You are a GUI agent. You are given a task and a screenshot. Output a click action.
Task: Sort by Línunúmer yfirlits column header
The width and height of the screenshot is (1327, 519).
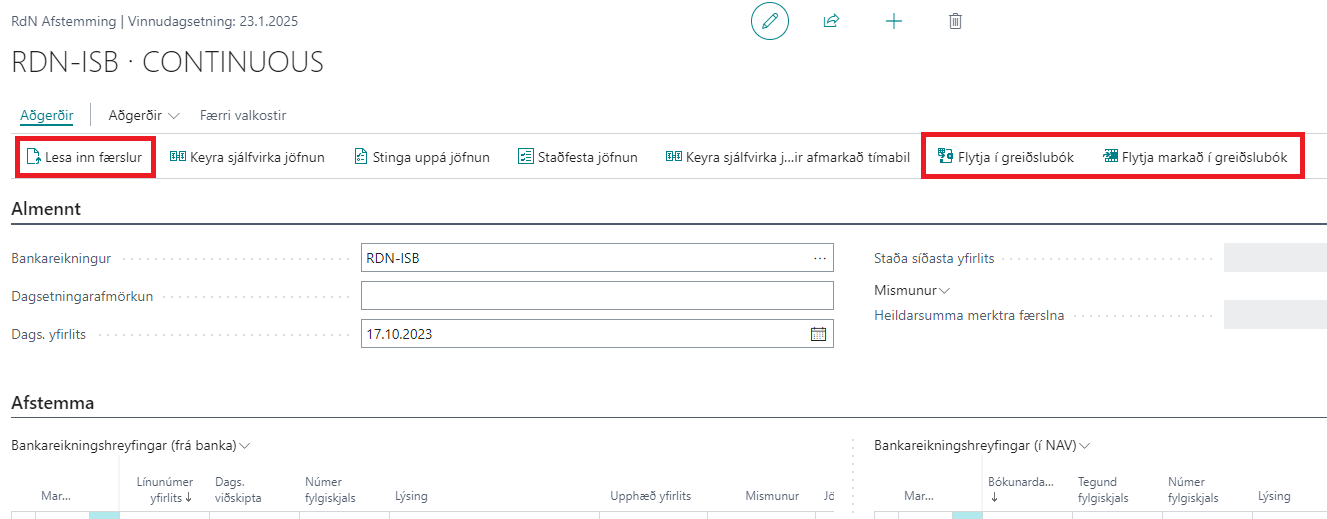[164, 489]
